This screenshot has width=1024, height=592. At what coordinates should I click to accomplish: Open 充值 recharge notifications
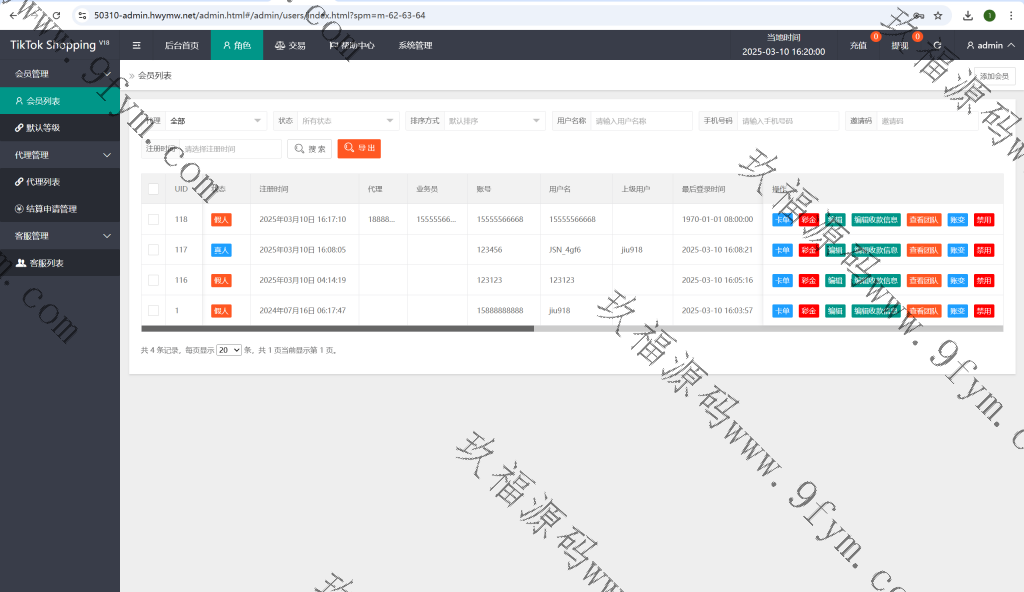tap(858, 45)
